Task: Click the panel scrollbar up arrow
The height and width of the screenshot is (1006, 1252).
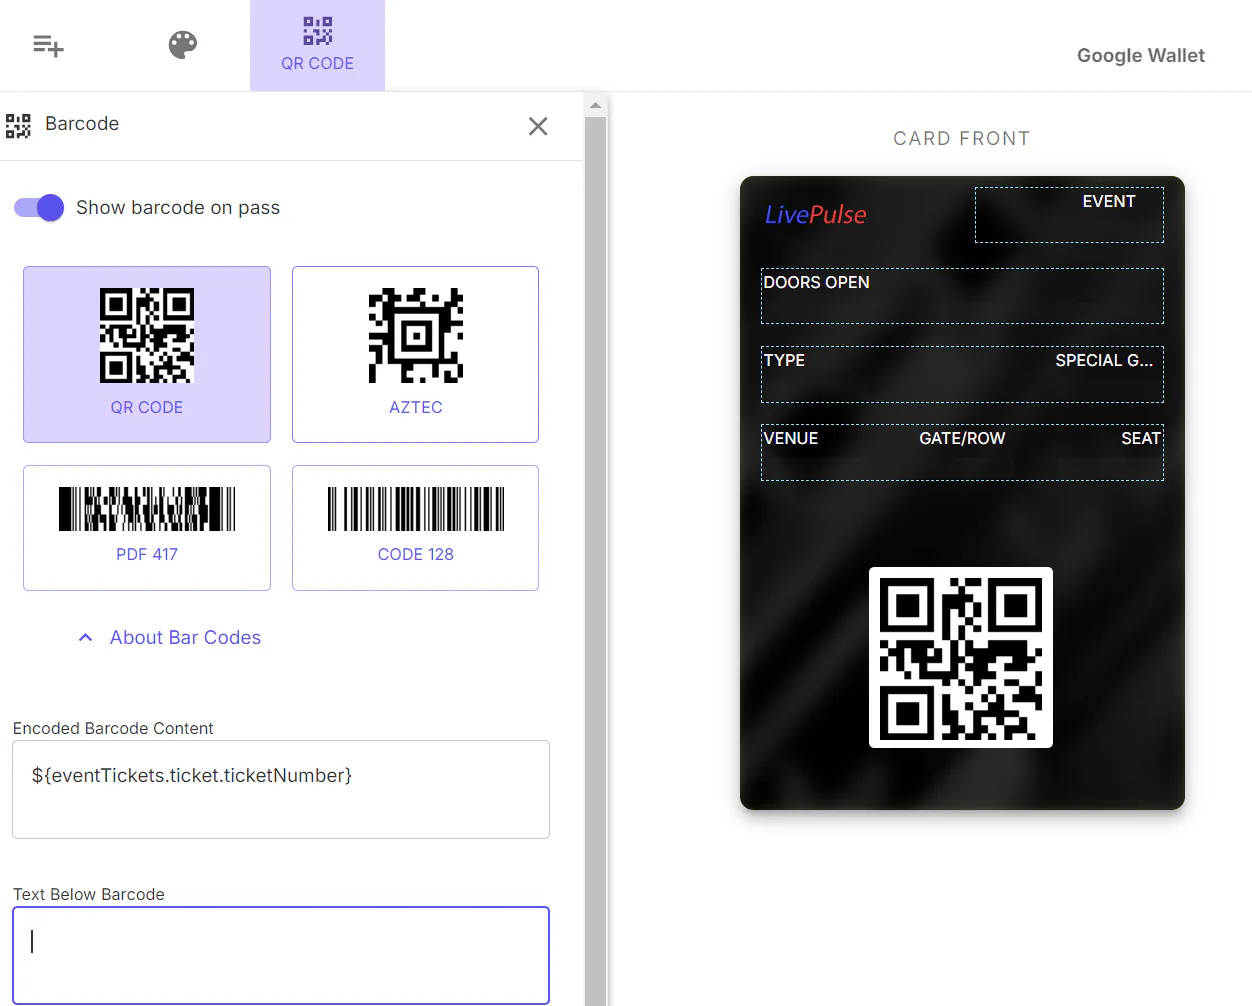Action: coord(596,105)
